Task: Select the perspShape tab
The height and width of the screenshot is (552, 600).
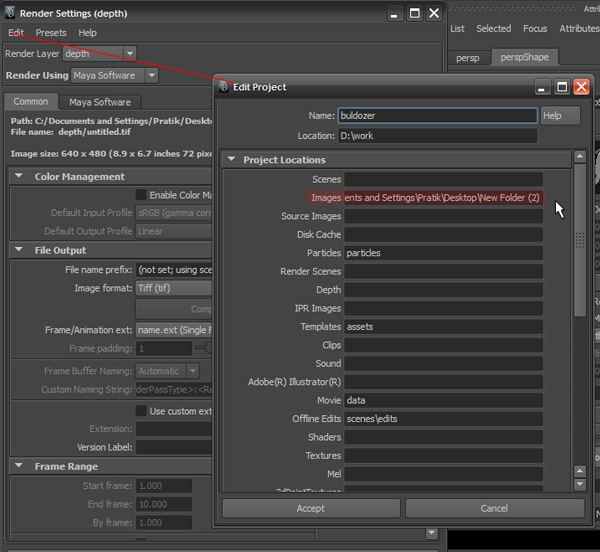Action: click(524, 57)
